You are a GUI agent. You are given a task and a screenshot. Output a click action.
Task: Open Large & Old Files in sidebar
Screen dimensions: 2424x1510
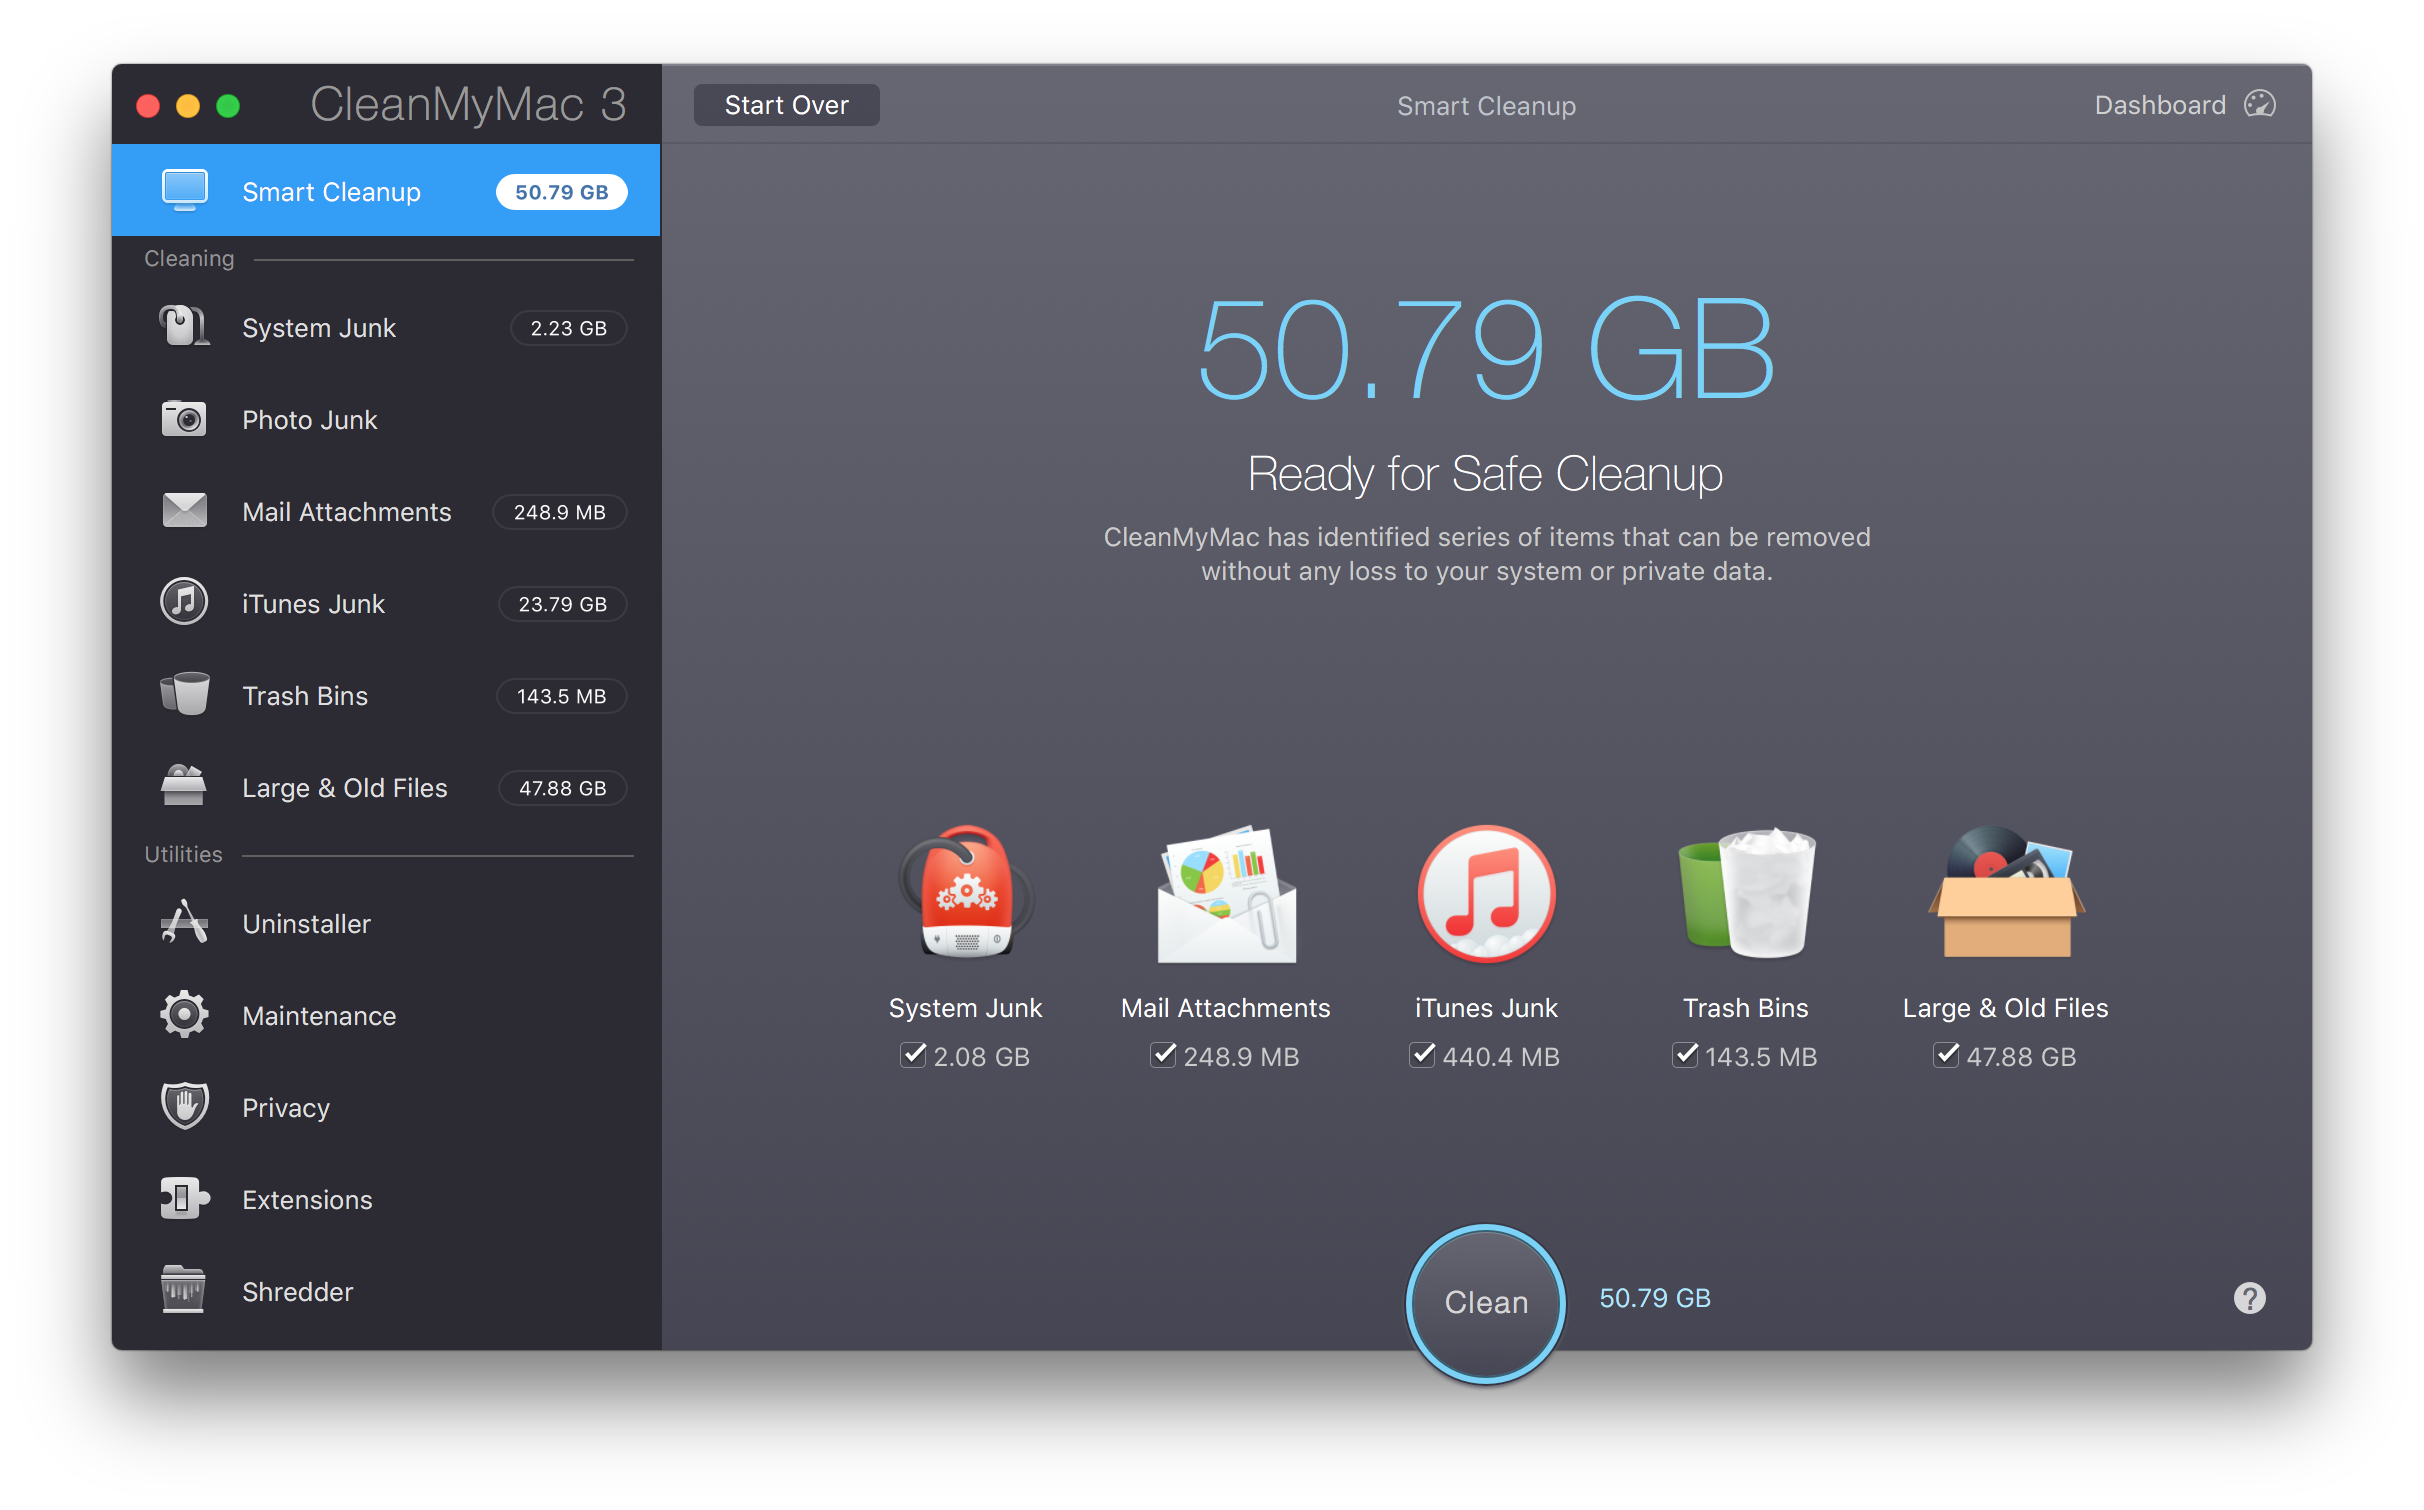386,787
